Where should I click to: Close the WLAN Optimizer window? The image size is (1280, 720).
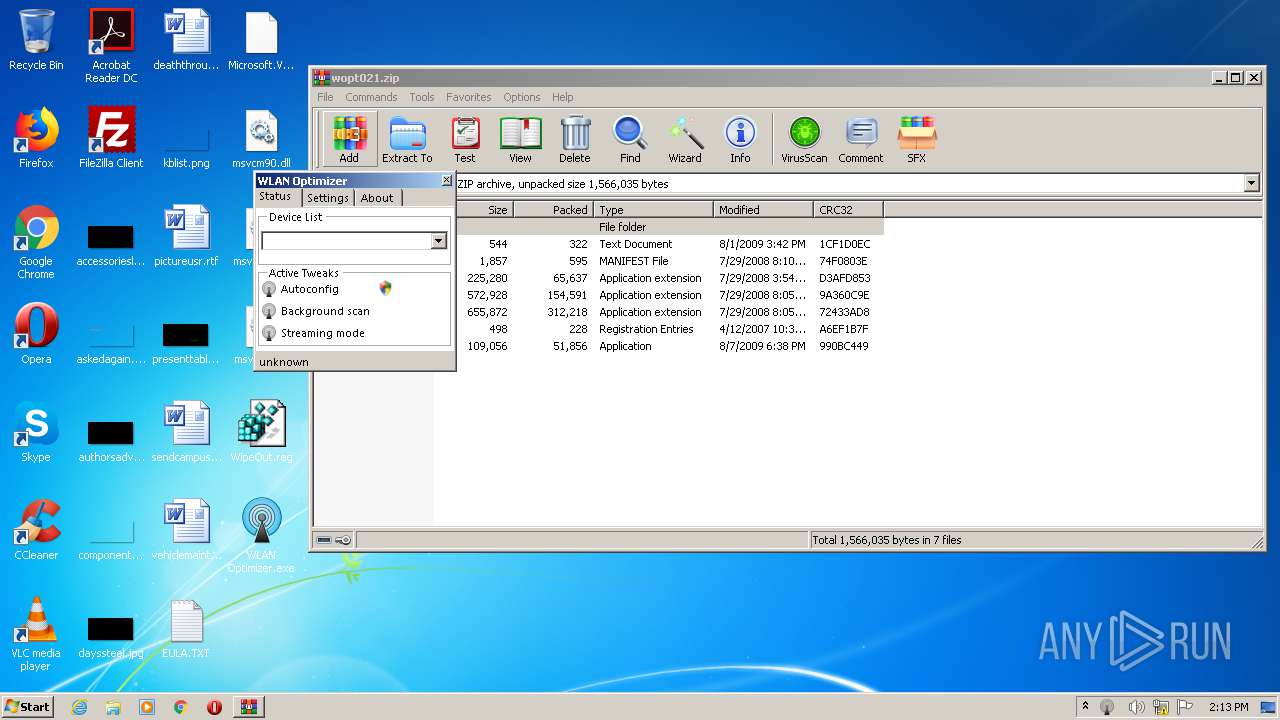coord(447,180)
